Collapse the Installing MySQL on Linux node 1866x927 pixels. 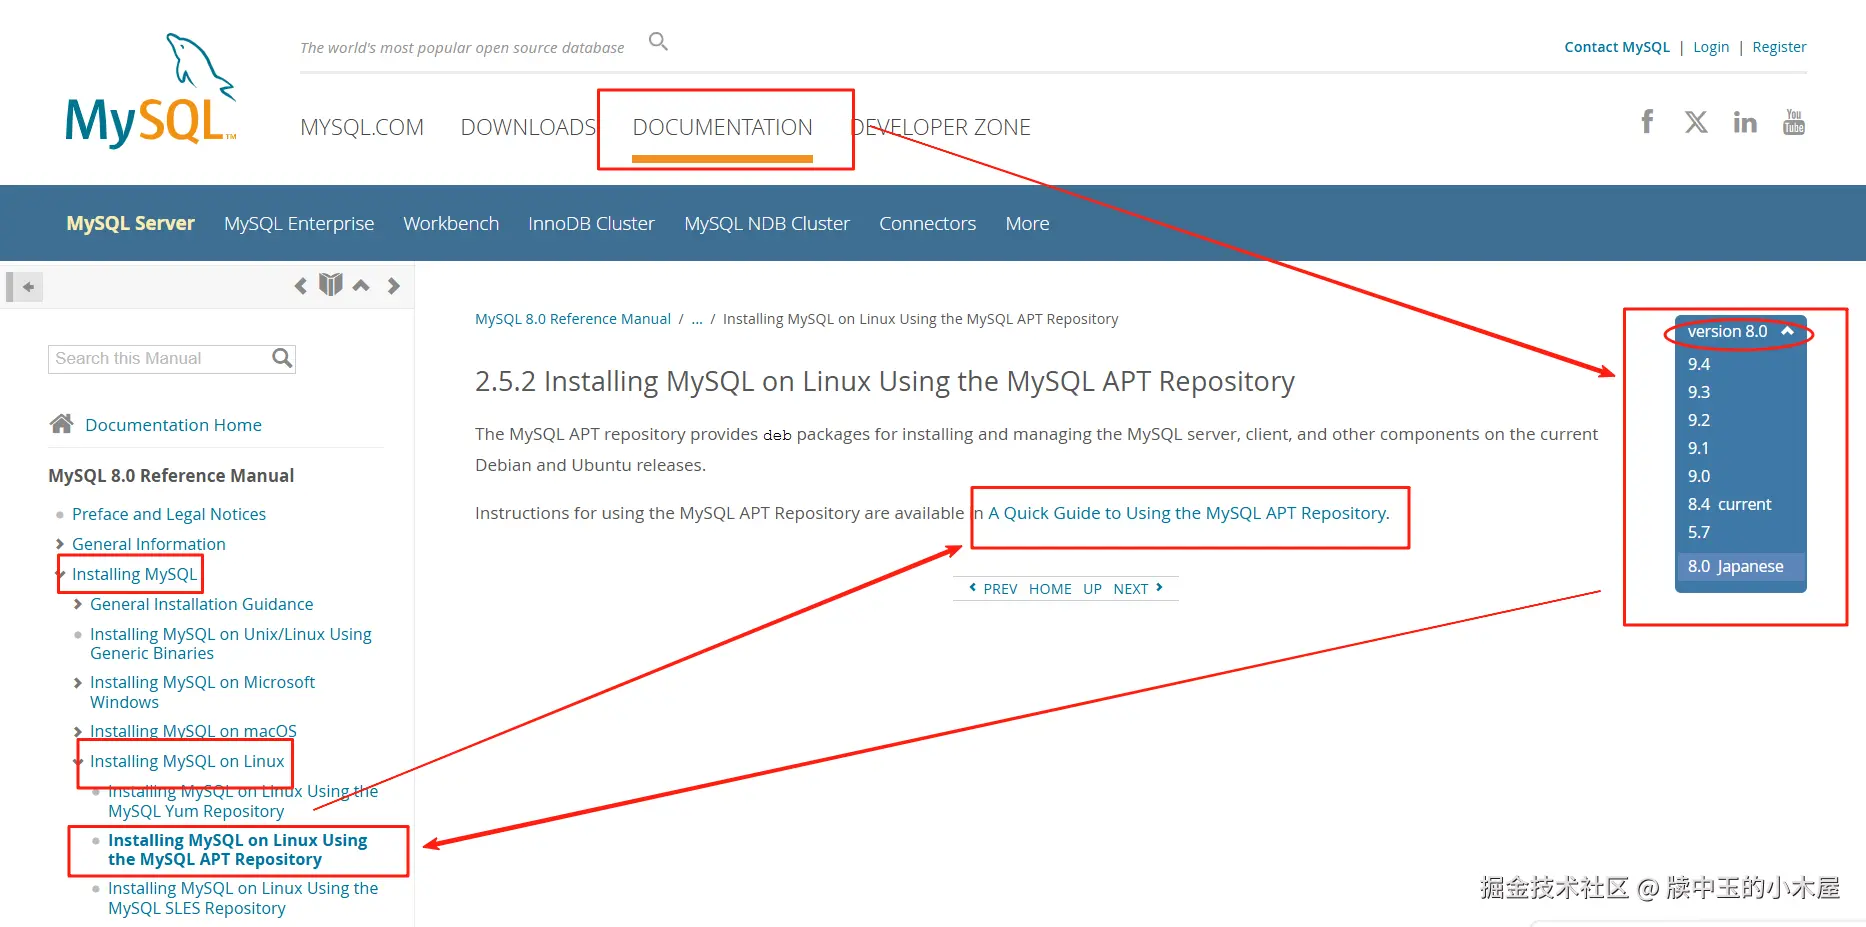(x=78, y=761)
